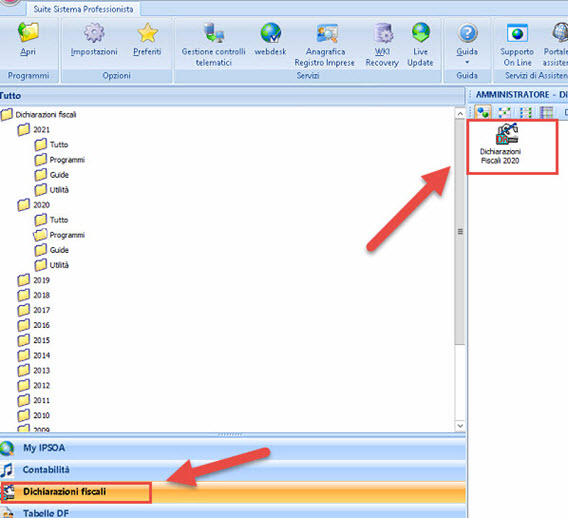Open the 2019 folder
This screenshot has width=568, height=518.
(33, 280)
